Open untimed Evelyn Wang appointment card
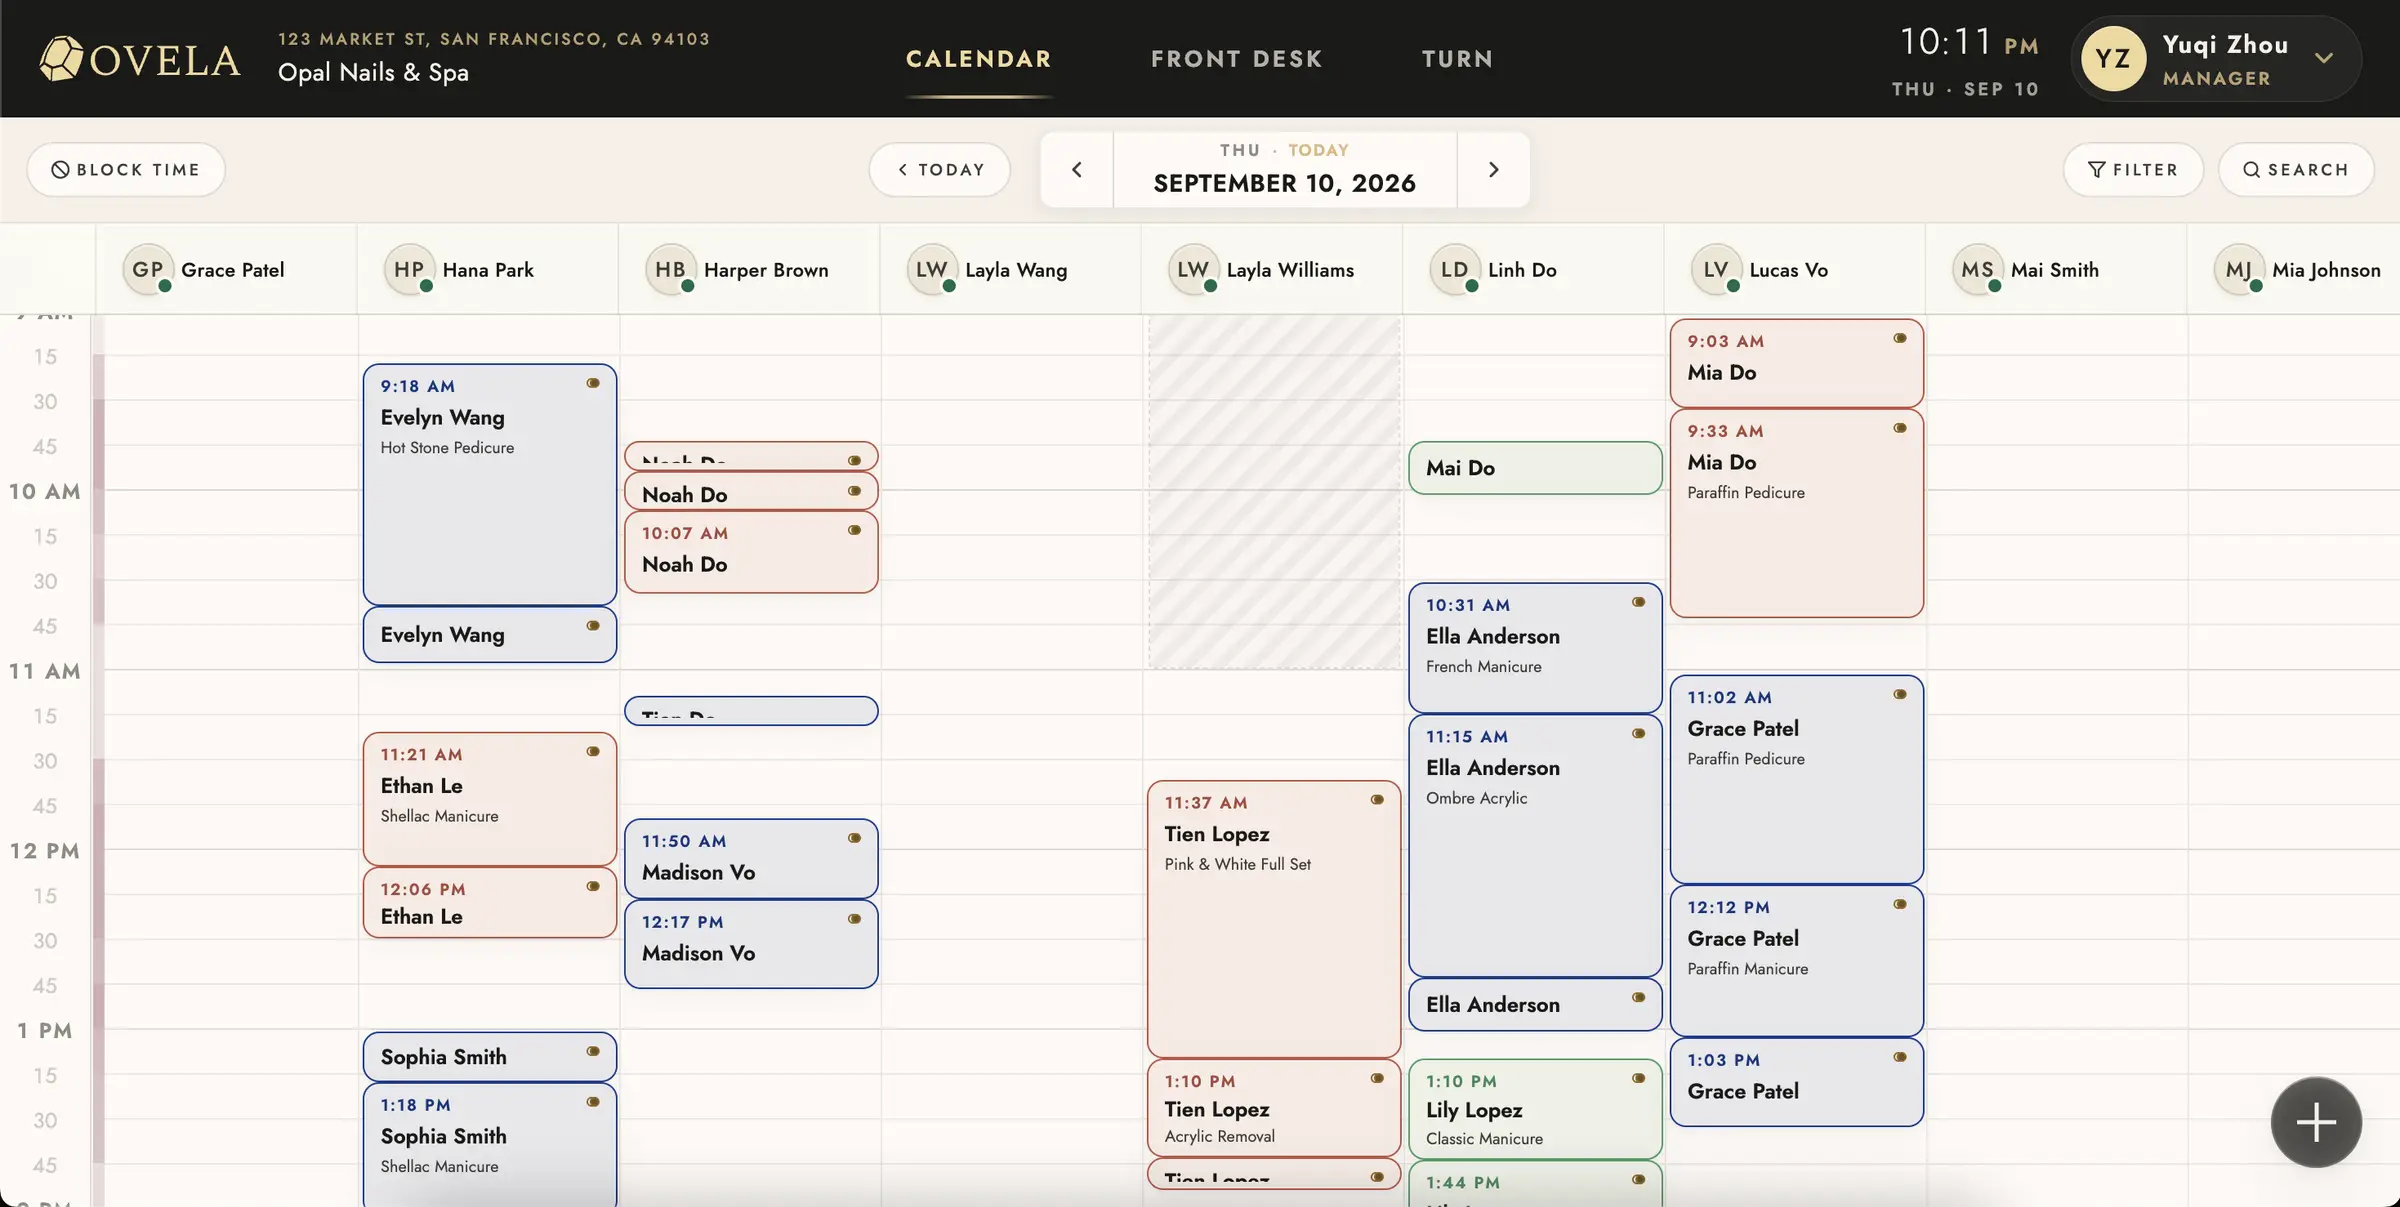 coord(490,634)
